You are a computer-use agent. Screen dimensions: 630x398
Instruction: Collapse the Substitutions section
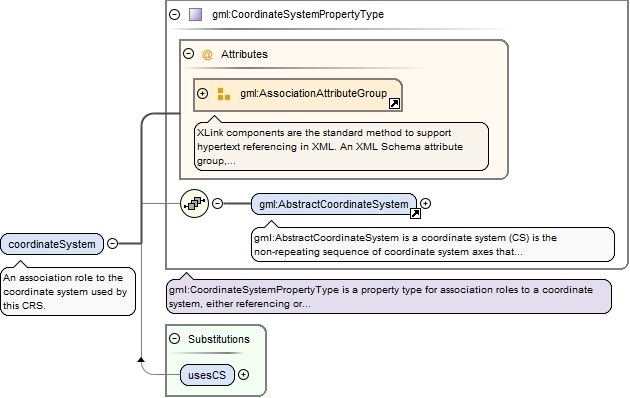tap(174, 339)
